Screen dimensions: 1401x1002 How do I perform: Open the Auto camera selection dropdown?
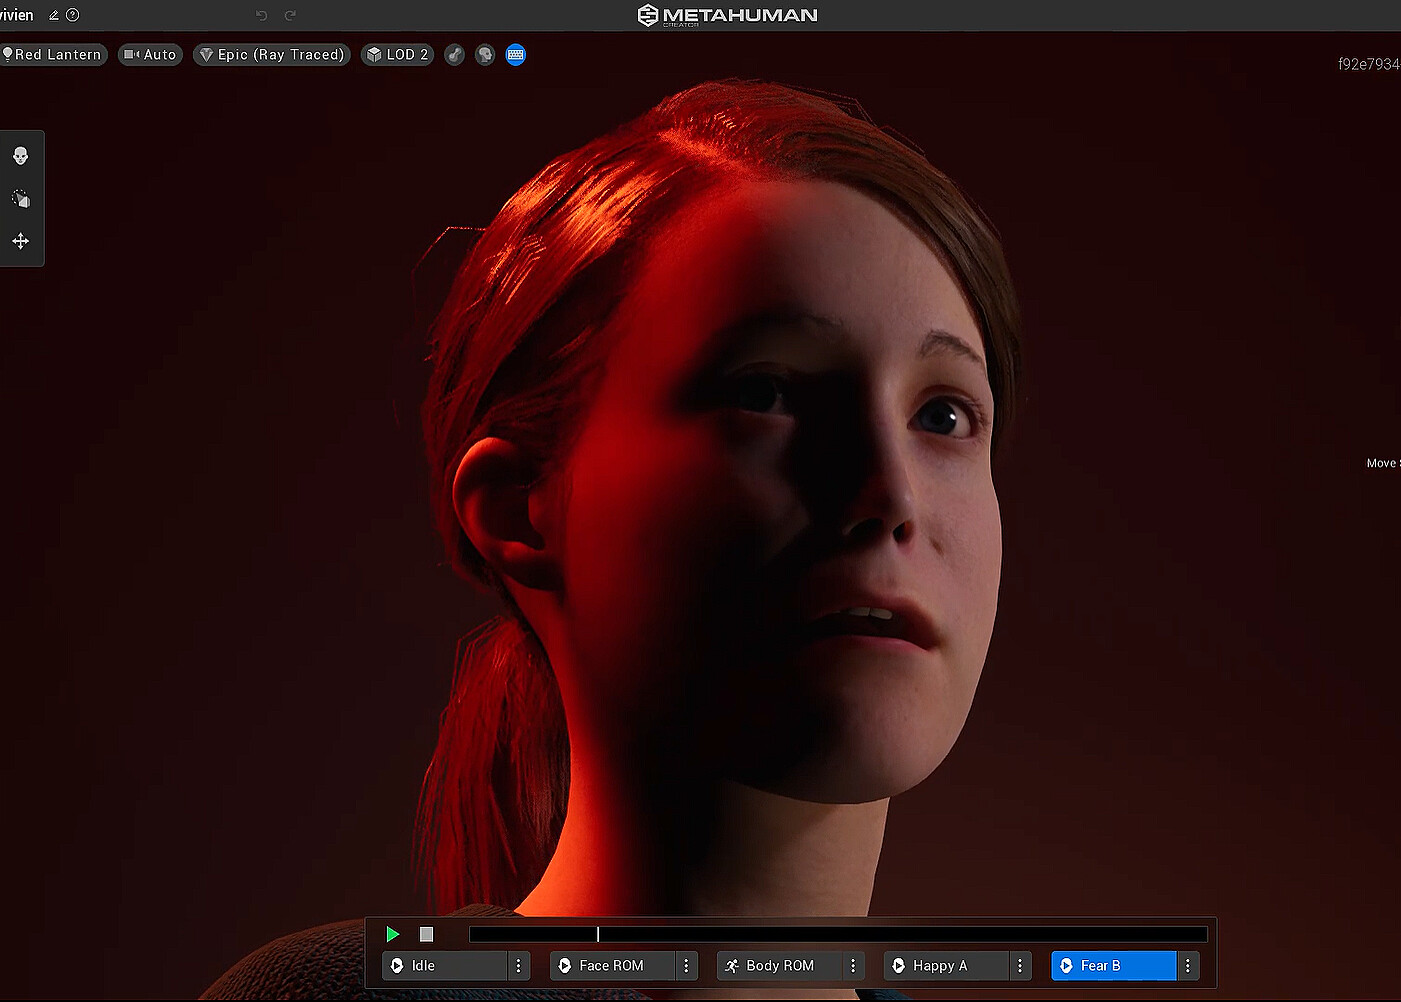150,55
